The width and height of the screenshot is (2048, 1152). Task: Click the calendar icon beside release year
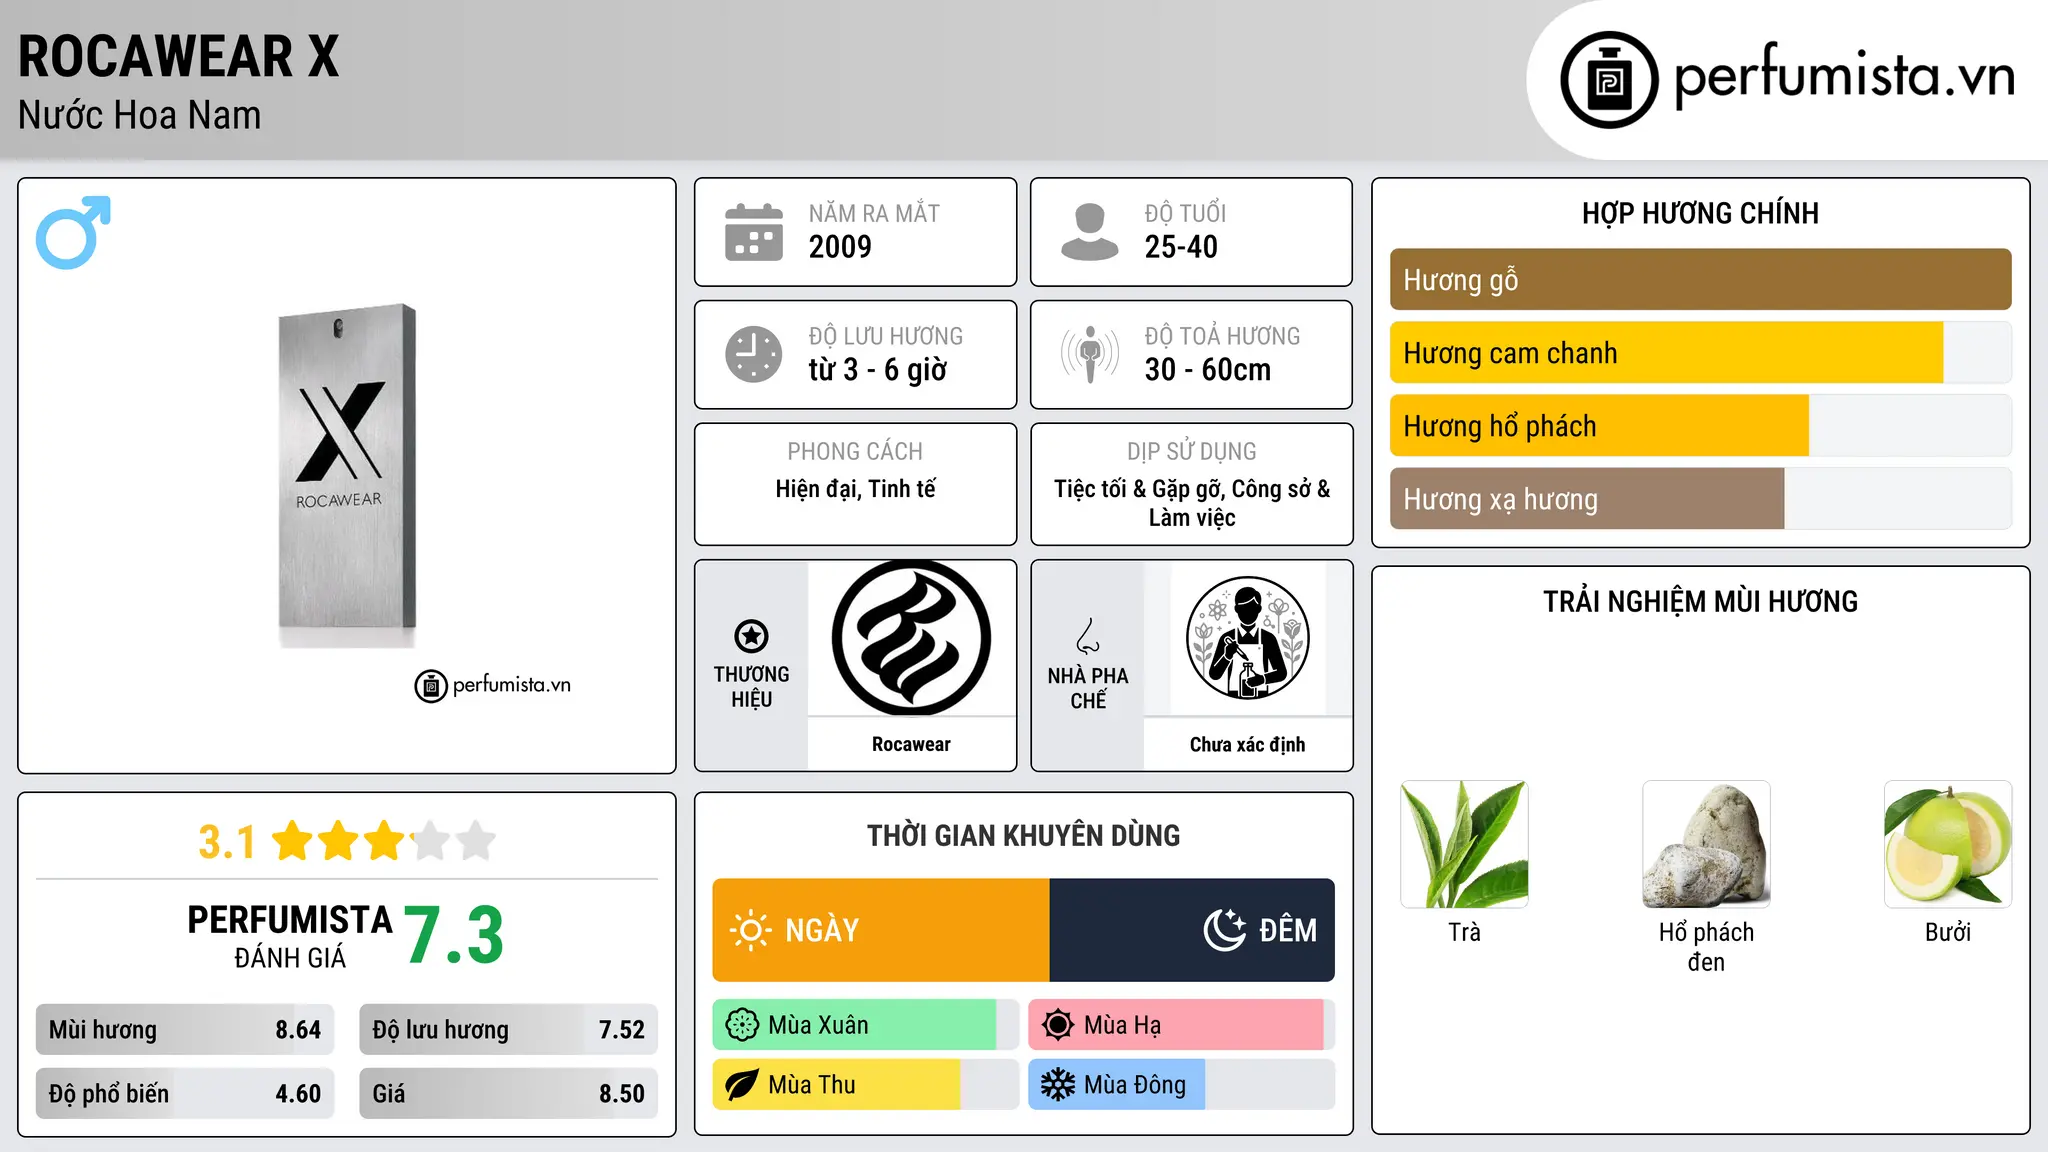coord(754,232)
